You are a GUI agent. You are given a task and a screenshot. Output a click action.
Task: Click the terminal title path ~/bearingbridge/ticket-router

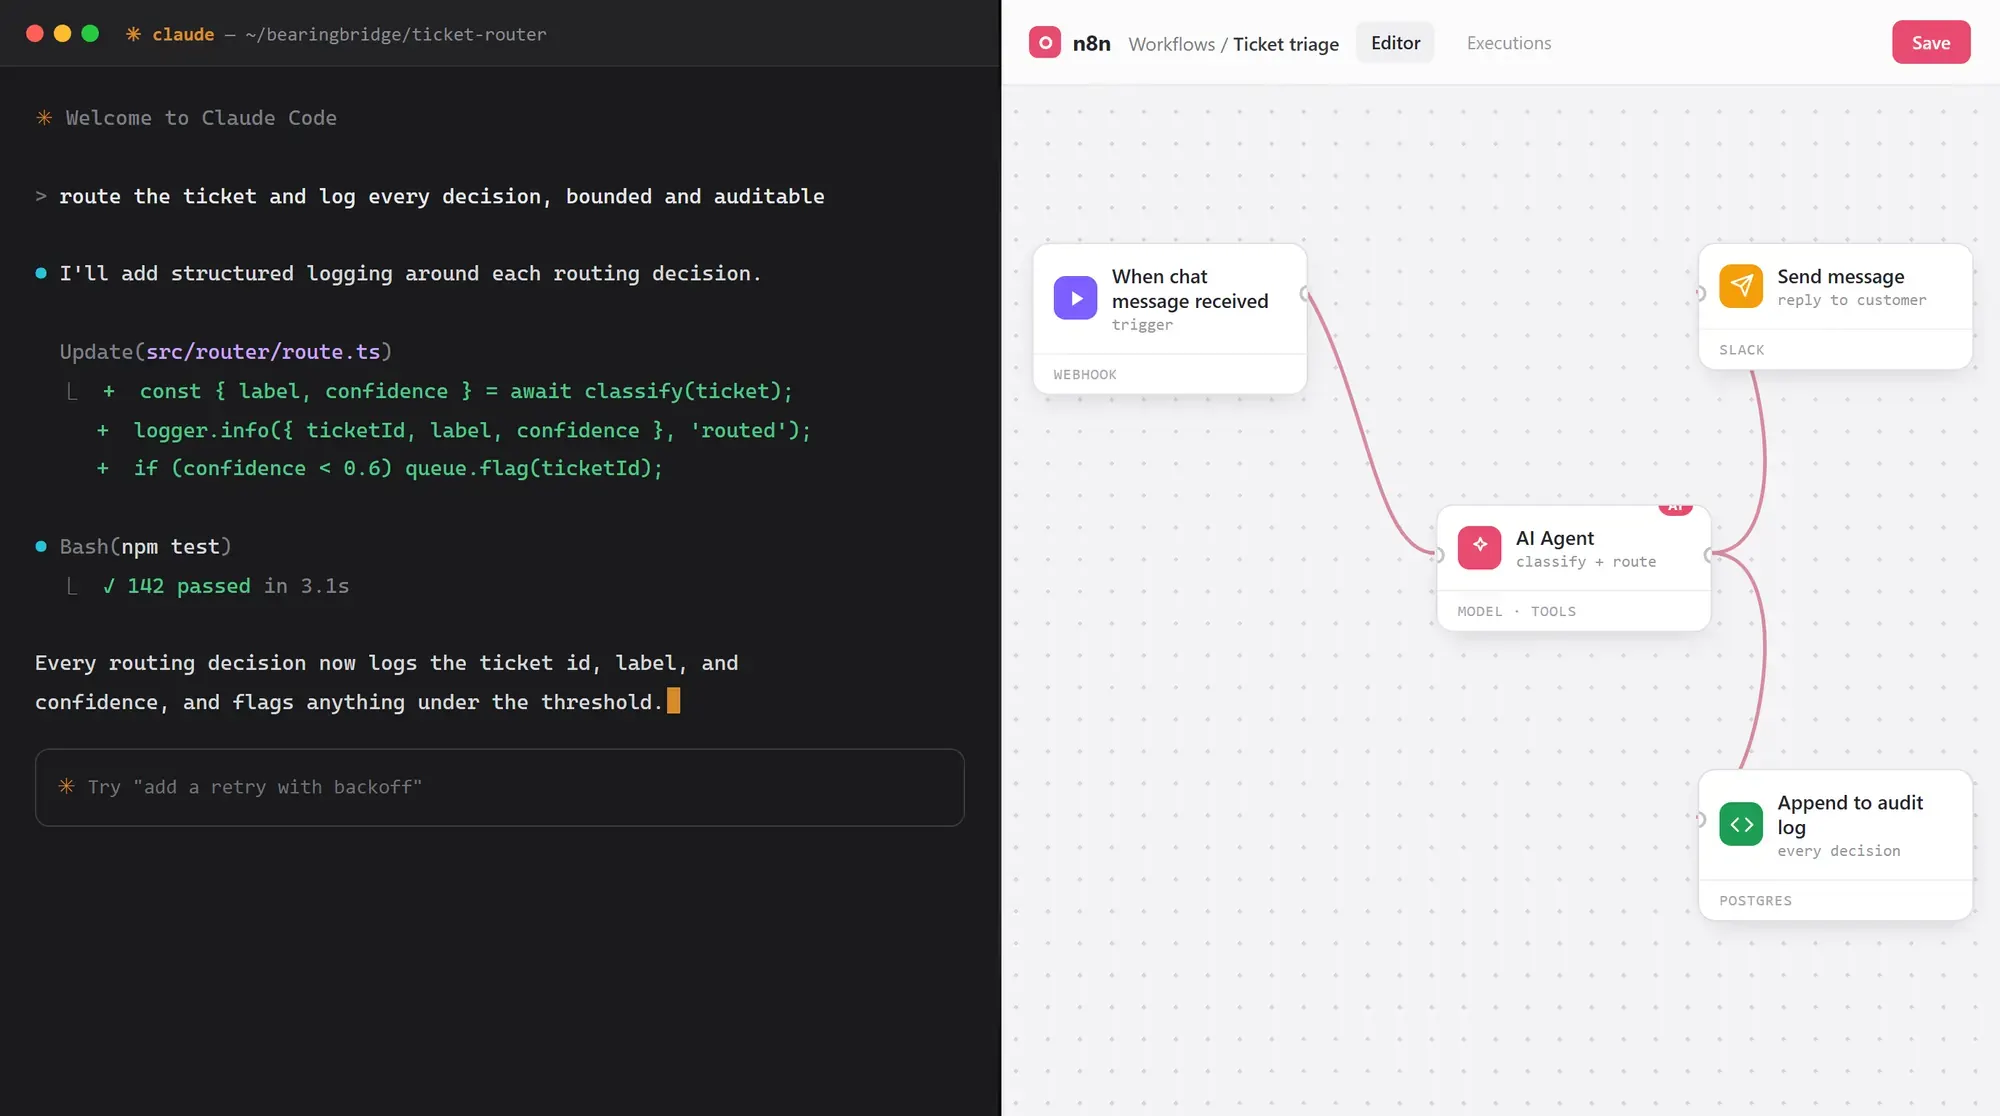pos(395,34)
